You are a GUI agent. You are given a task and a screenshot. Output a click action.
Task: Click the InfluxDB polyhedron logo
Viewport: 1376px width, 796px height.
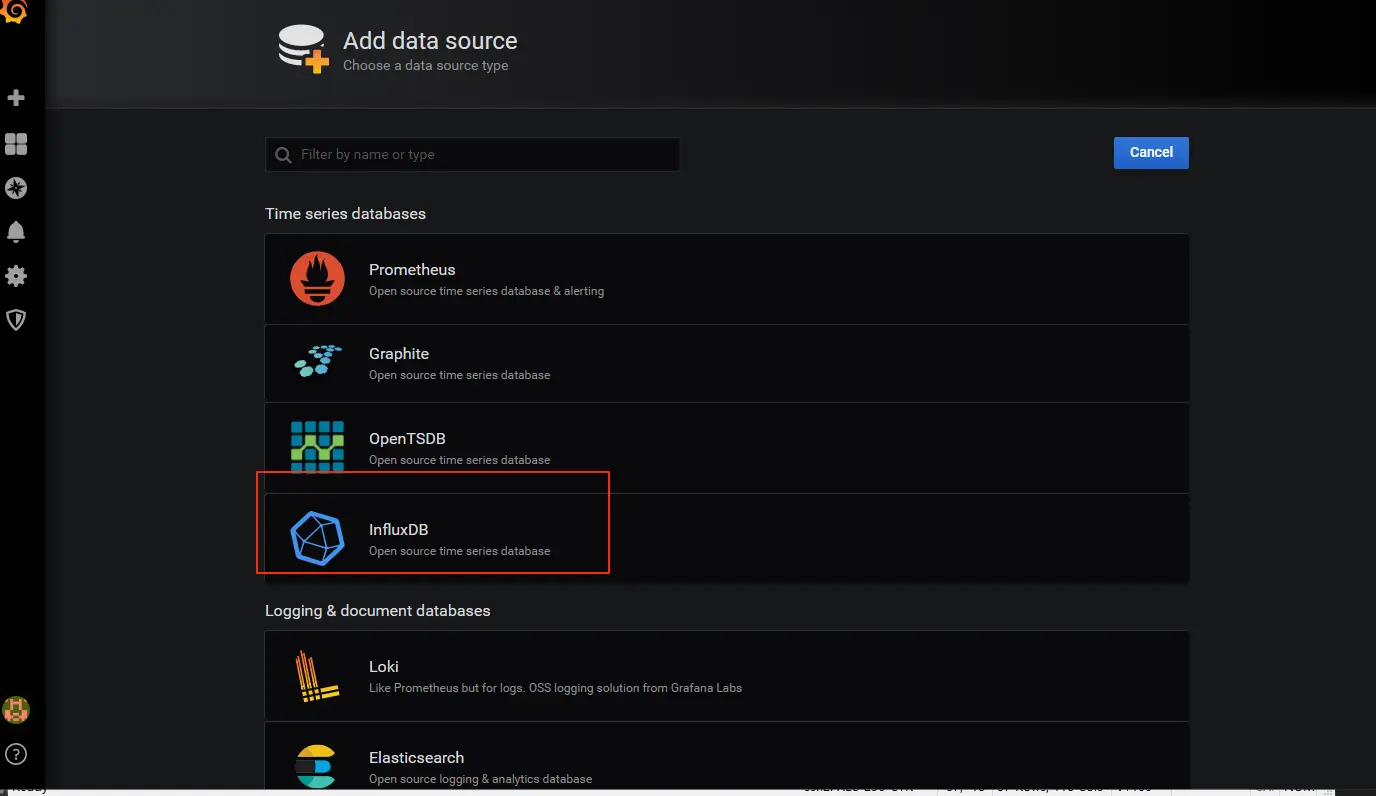317,538
